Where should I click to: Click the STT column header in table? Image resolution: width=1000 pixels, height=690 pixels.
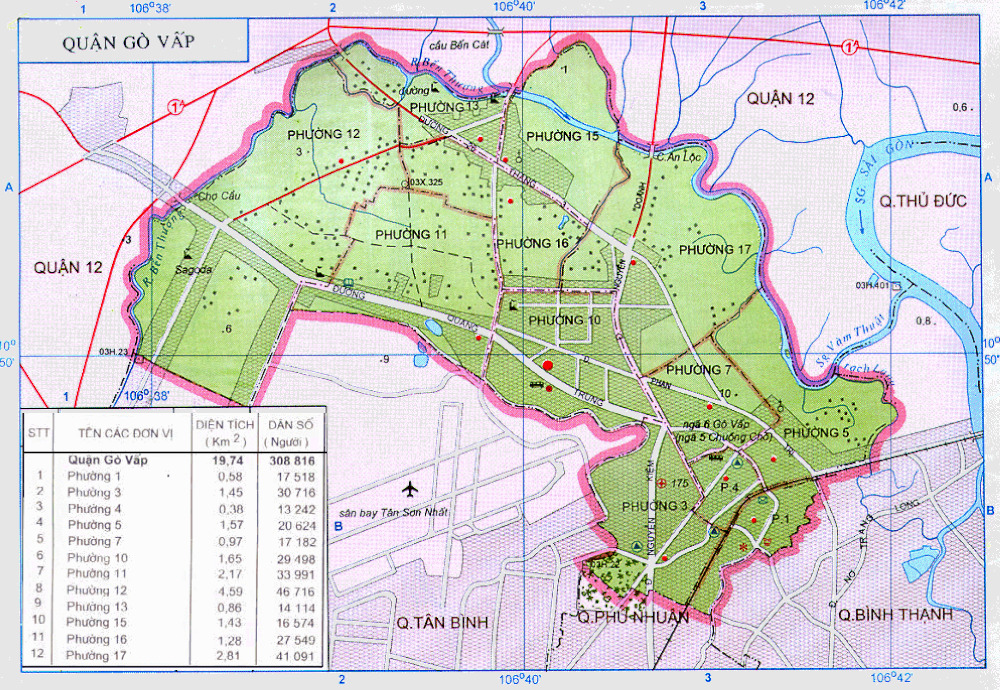point(38,433)
